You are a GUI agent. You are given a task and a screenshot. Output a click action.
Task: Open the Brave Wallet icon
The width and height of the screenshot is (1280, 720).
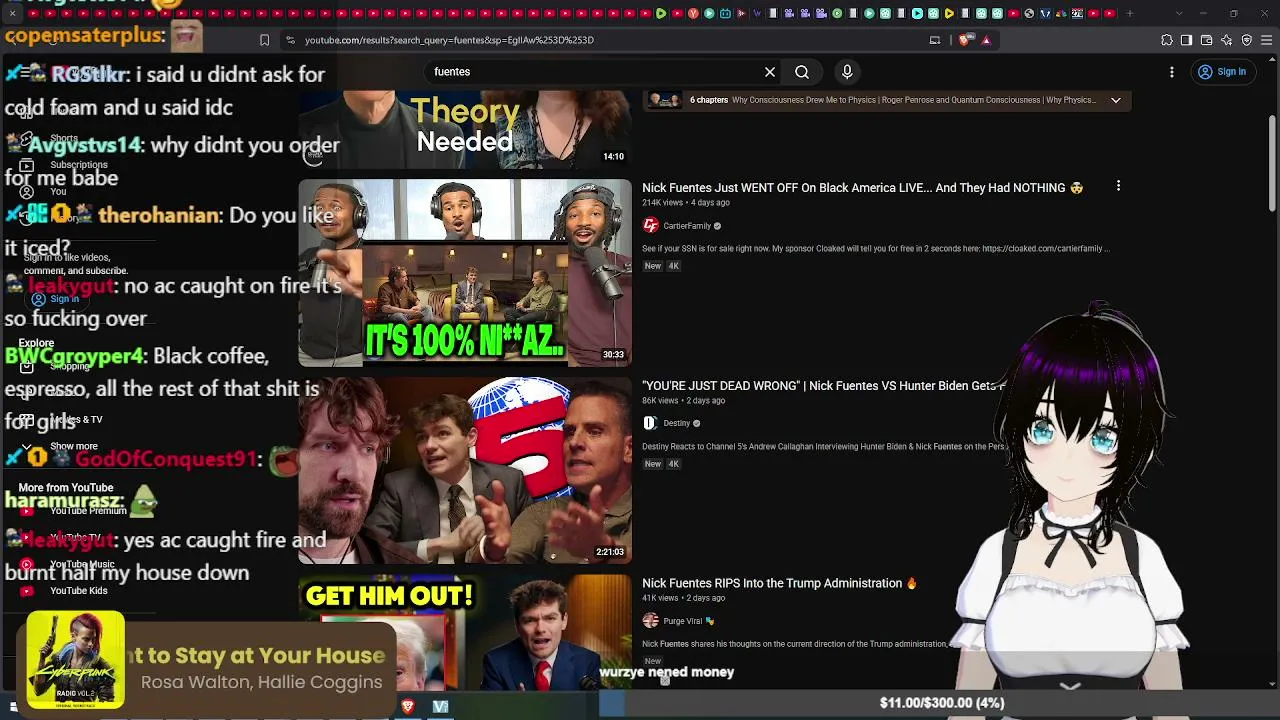coord(1206,40)
